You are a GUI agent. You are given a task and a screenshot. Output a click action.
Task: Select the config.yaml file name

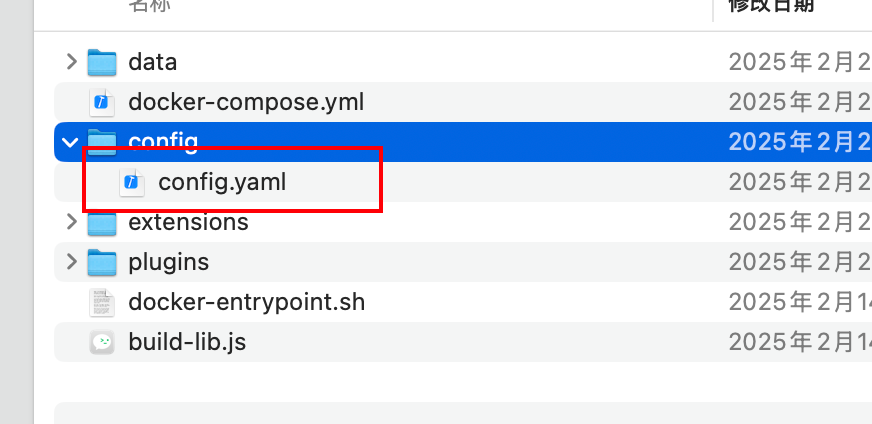[x=222, y=183]
